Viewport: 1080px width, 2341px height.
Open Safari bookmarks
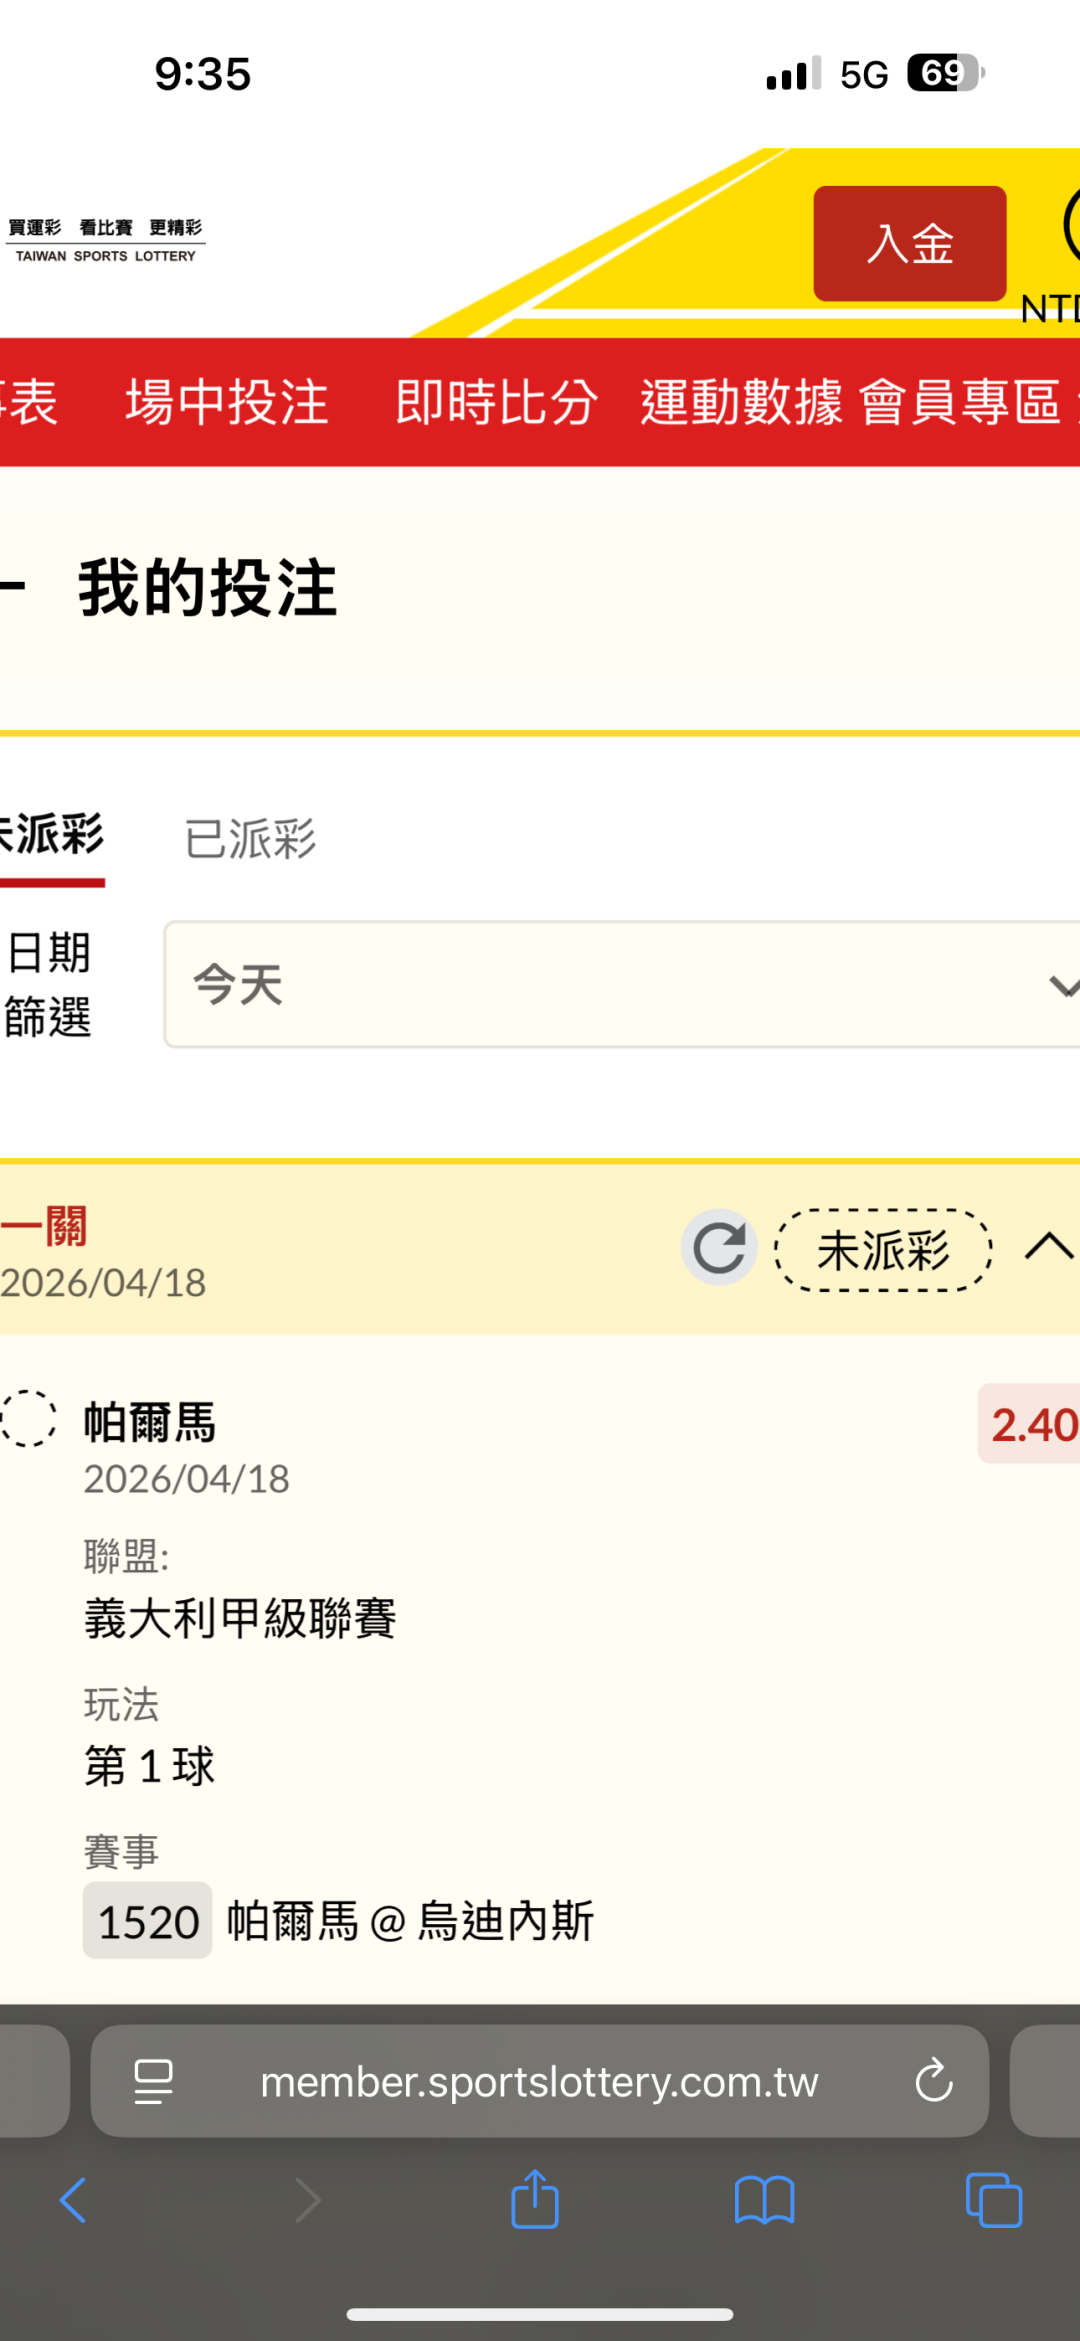point(764,2200)
